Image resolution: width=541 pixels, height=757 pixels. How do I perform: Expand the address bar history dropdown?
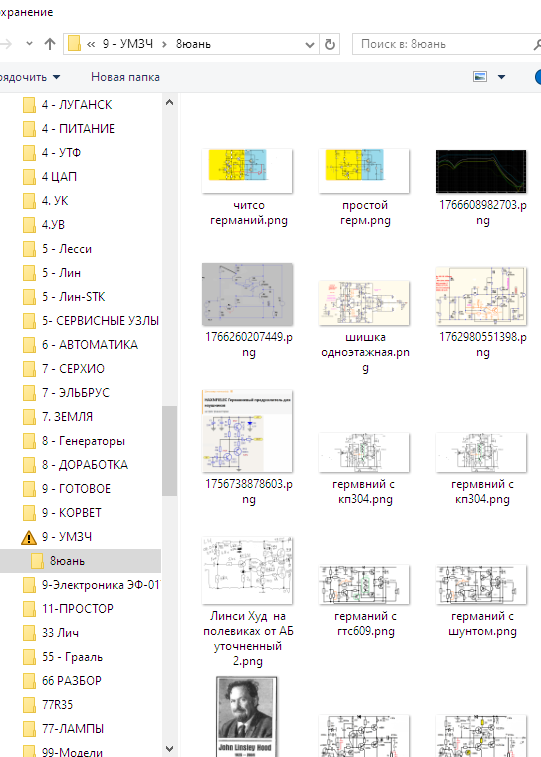pyautogui.click(x=310, y=44)
